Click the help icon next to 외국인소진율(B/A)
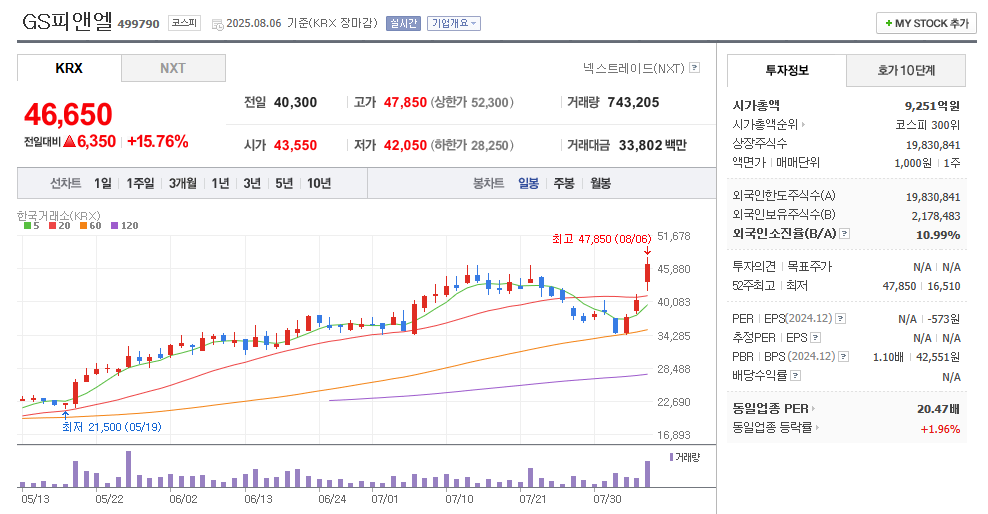The height and width of the screenshot is (514, 988). click(x=845, y=234)
